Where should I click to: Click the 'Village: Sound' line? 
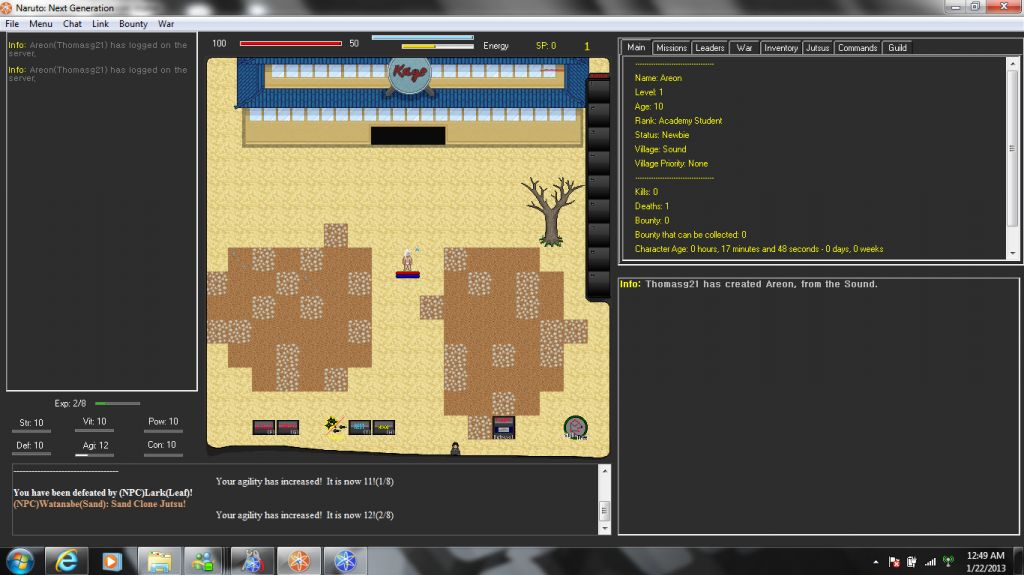(x=660, y=149)
